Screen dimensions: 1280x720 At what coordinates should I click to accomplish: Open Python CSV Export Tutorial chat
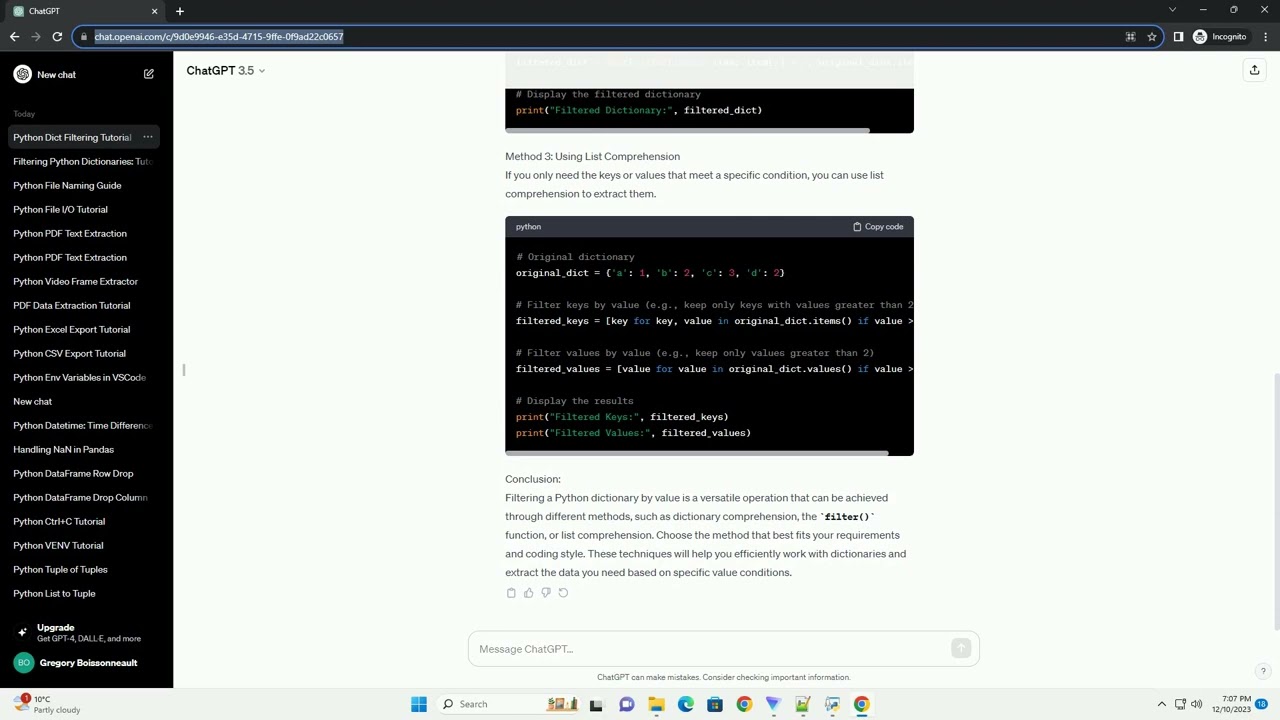click(x=84, y=353)
